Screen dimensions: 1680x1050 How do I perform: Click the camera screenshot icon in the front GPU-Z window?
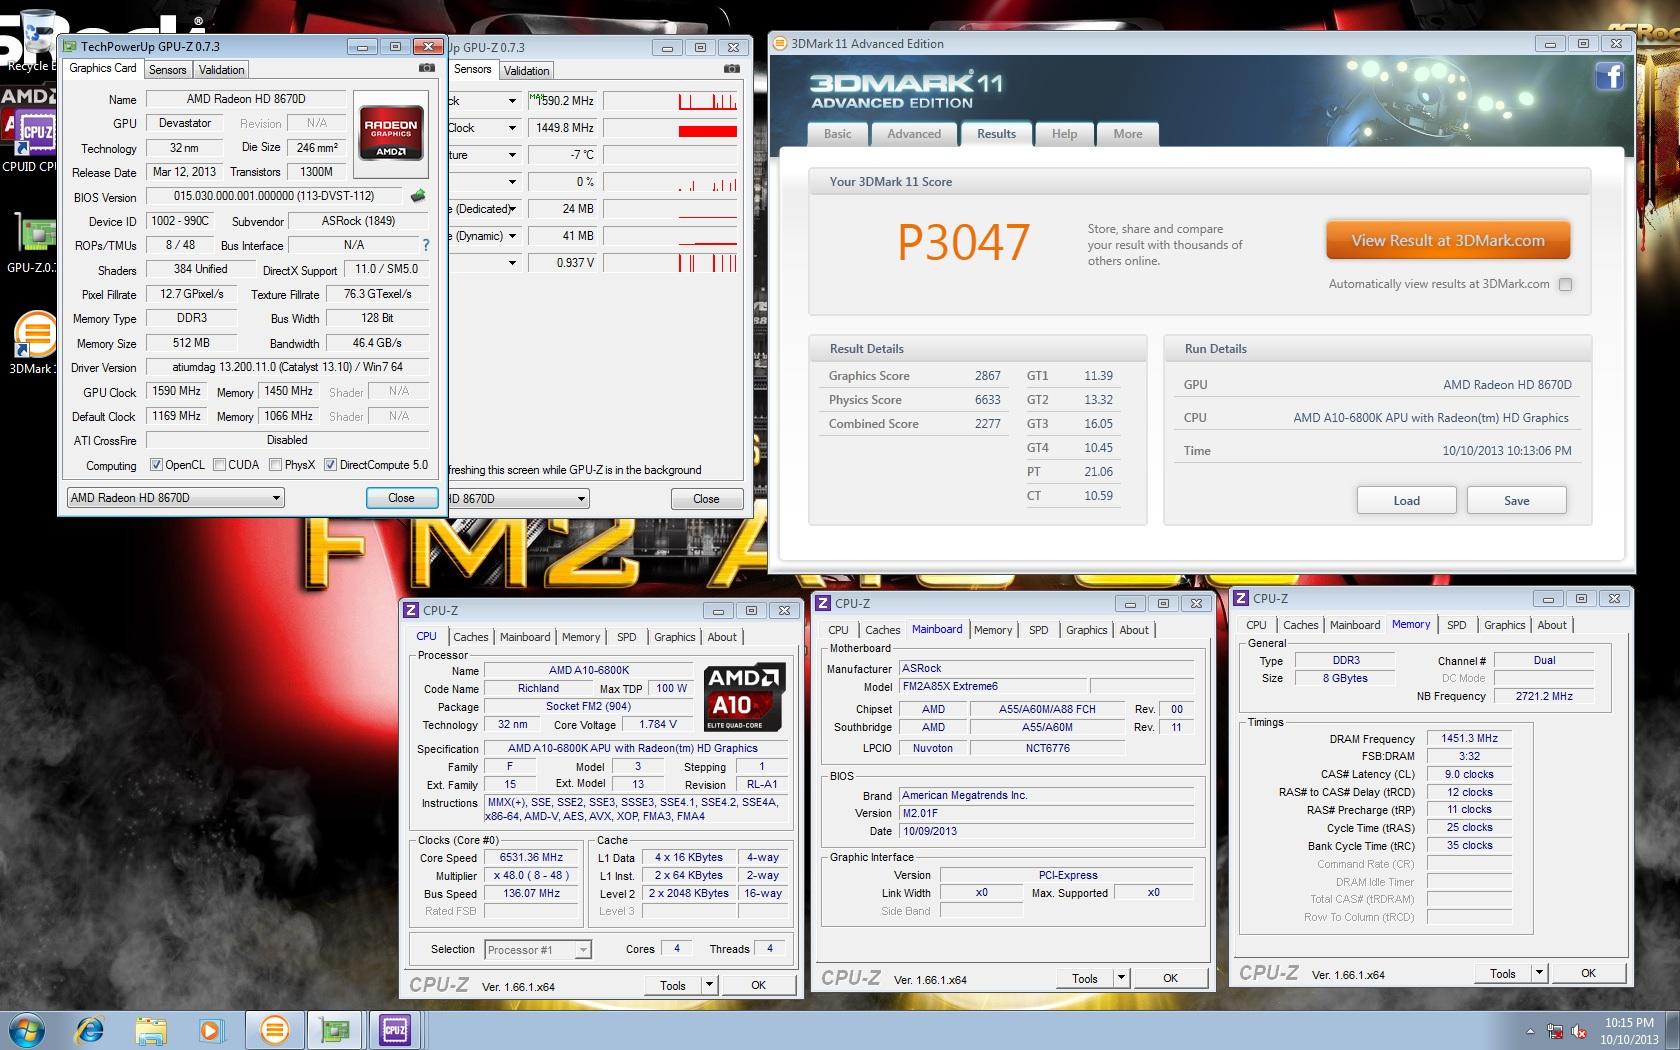(427, 68)
